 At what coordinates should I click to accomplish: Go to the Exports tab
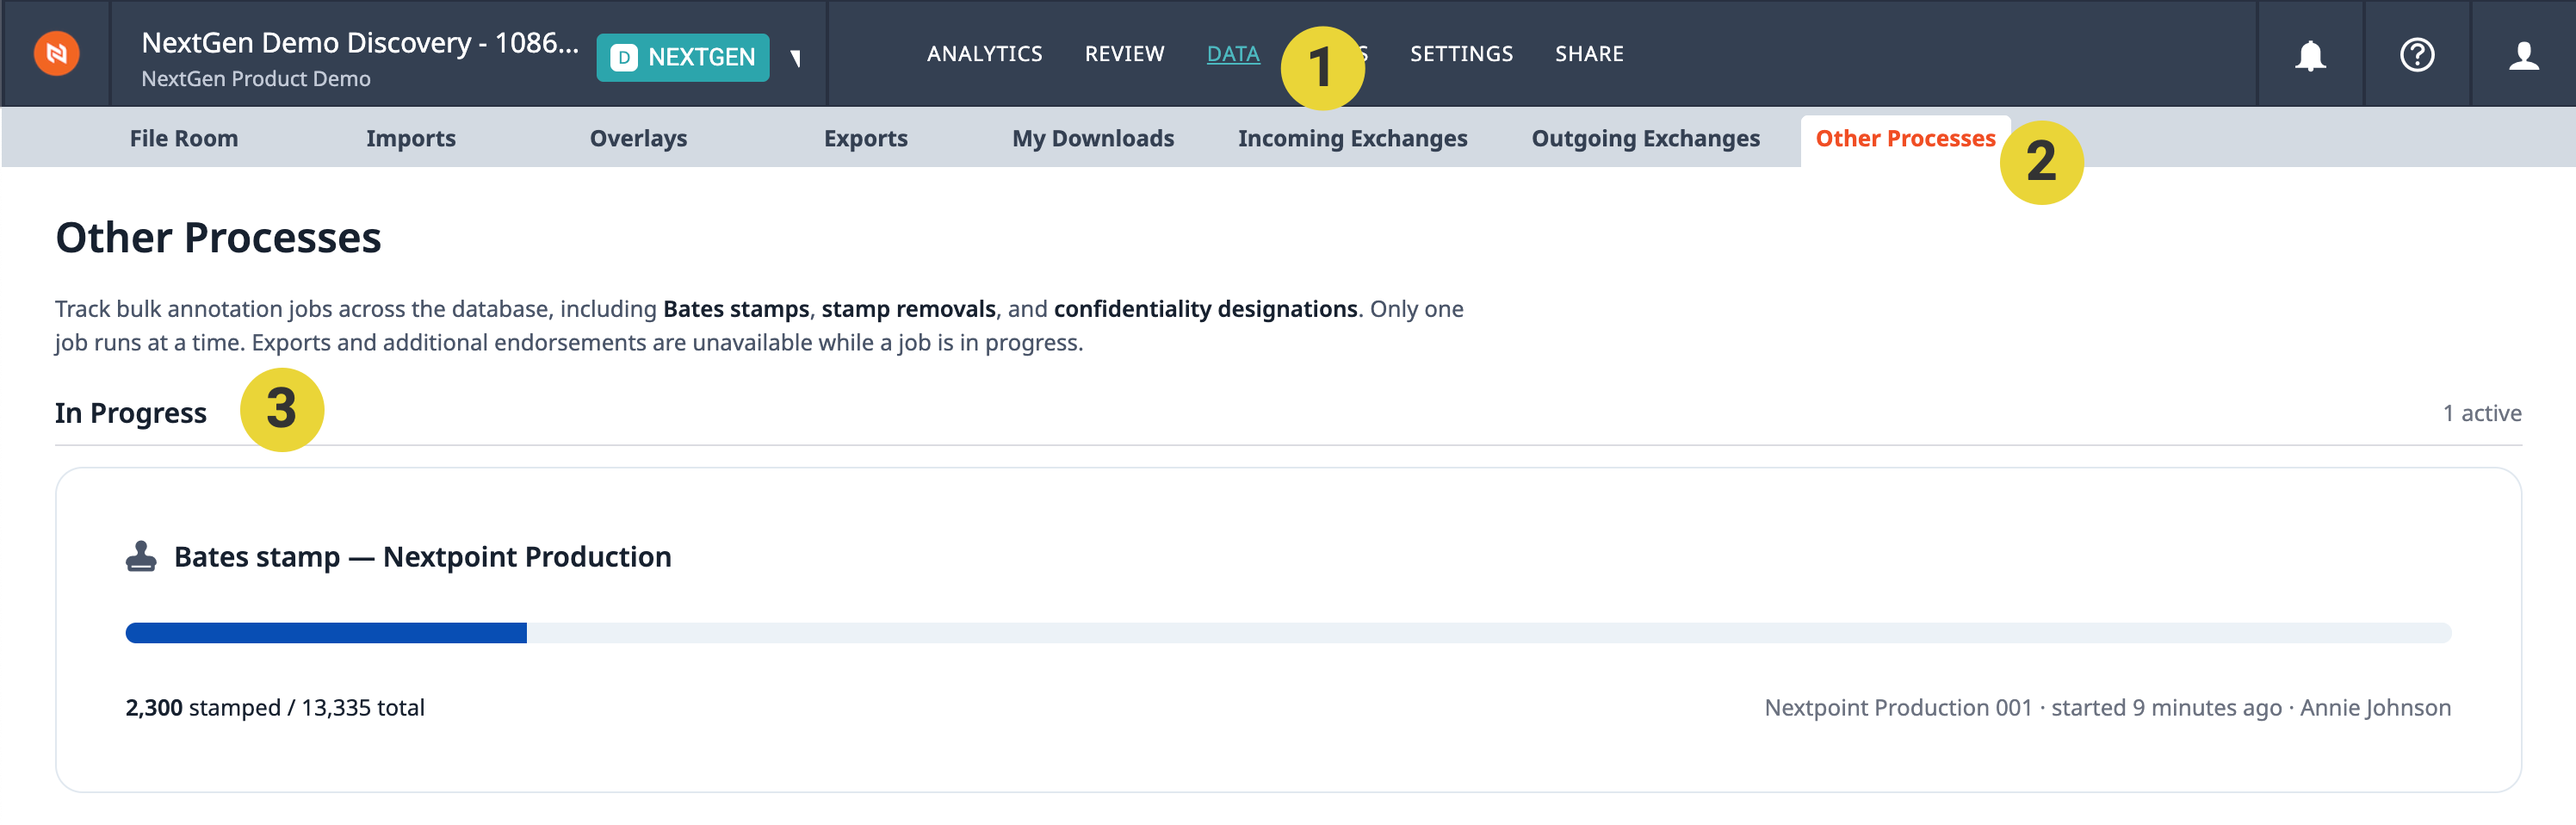coord(866,139)
